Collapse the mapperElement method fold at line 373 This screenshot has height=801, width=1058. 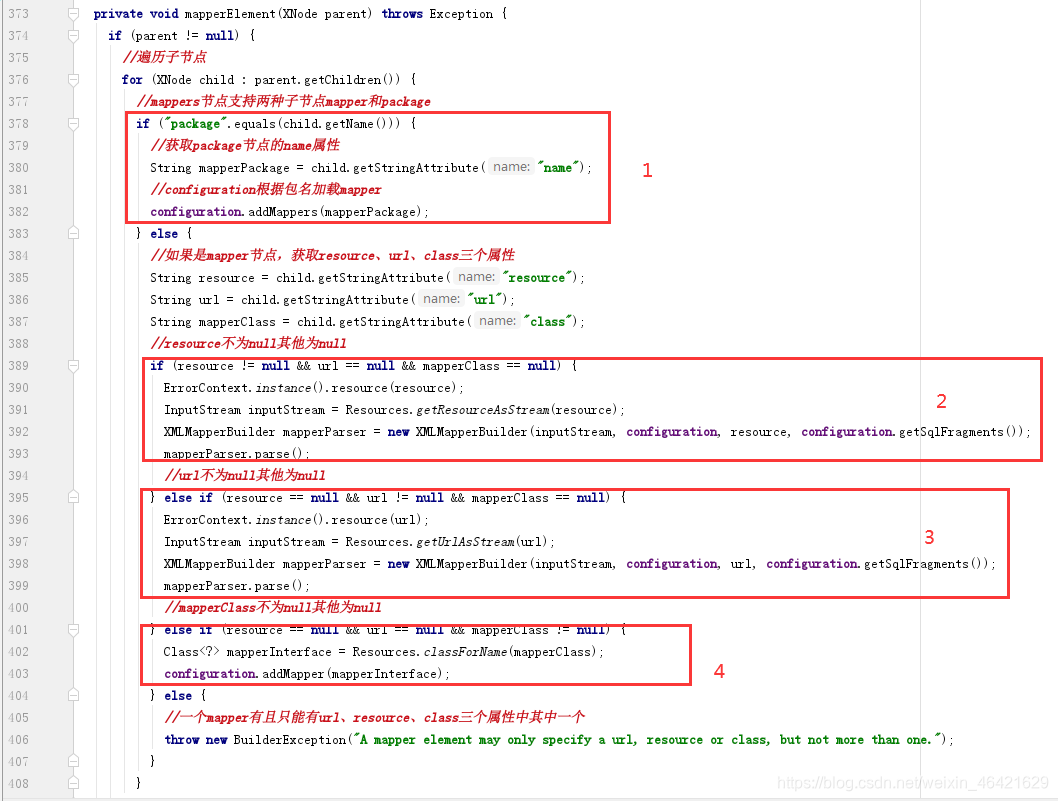point(74,13)
